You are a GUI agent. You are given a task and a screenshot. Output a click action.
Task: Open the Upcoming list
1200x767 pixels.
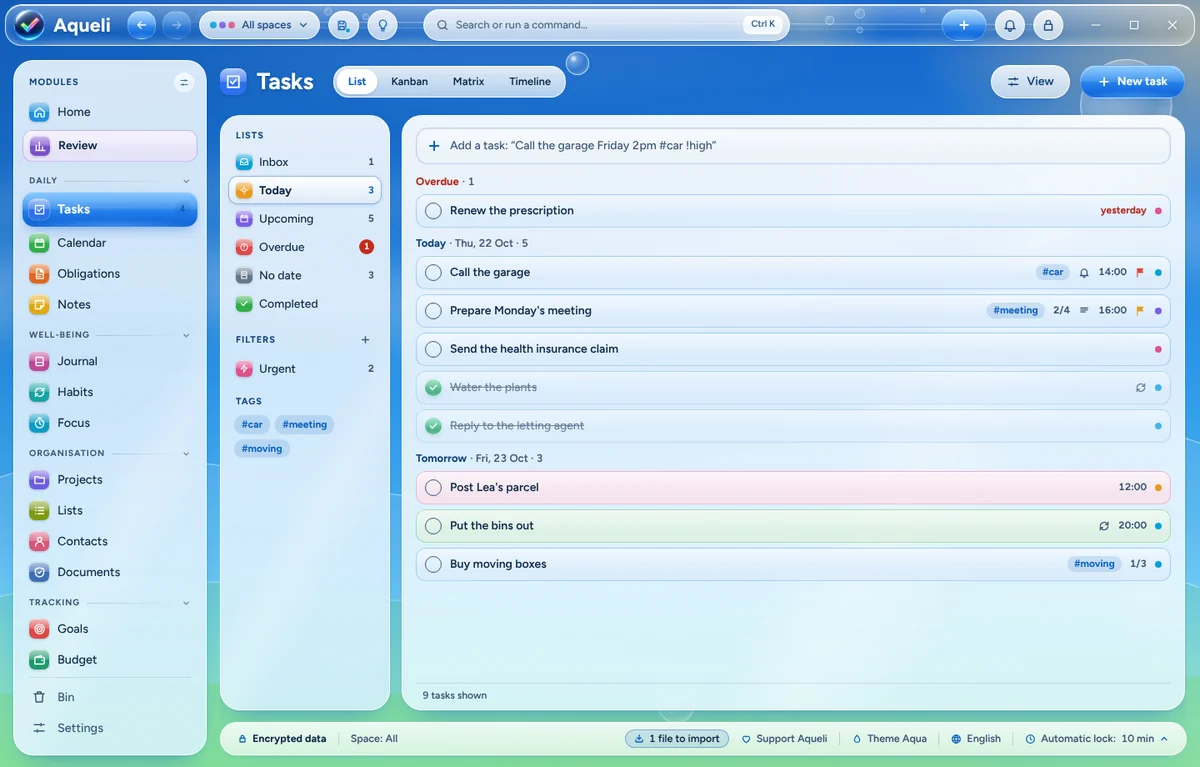(x=305, y=219)
